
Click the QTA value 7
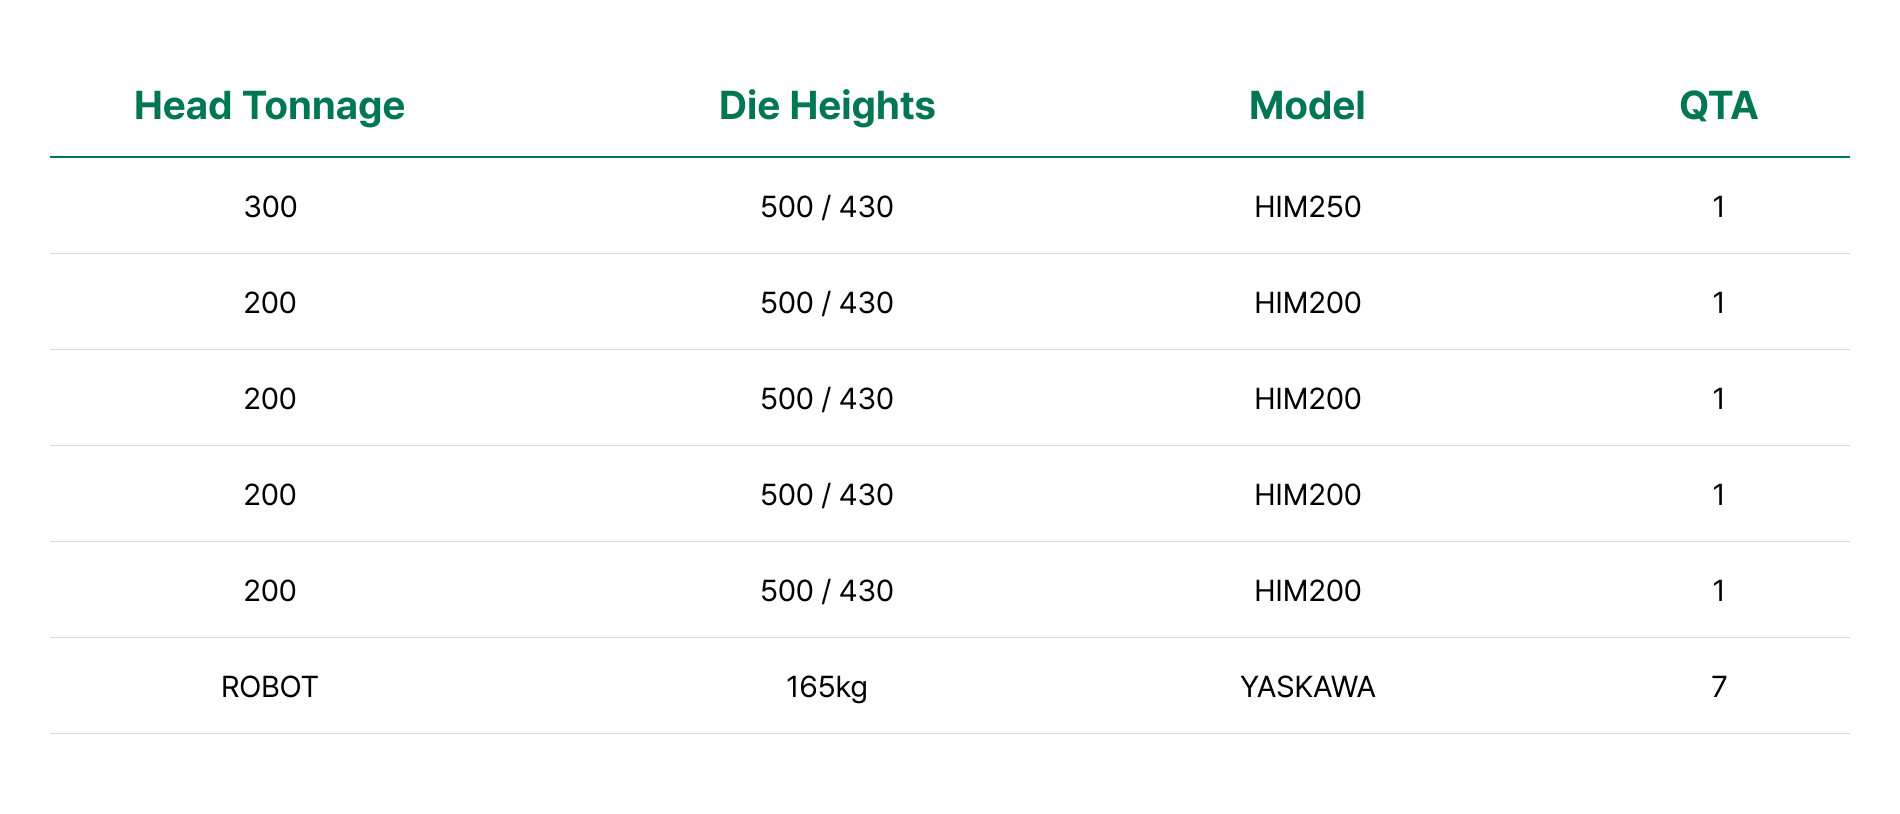coord(1718,687)
